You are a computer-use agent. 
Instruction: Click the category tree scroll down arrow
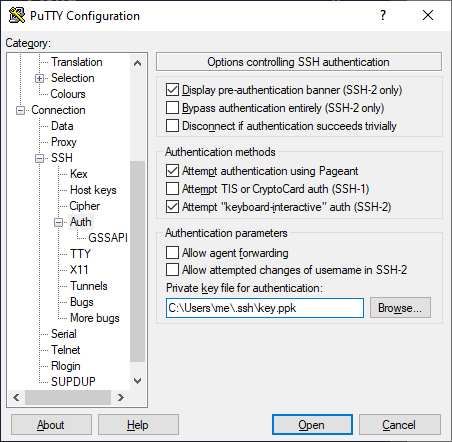(x=137, y=380)
